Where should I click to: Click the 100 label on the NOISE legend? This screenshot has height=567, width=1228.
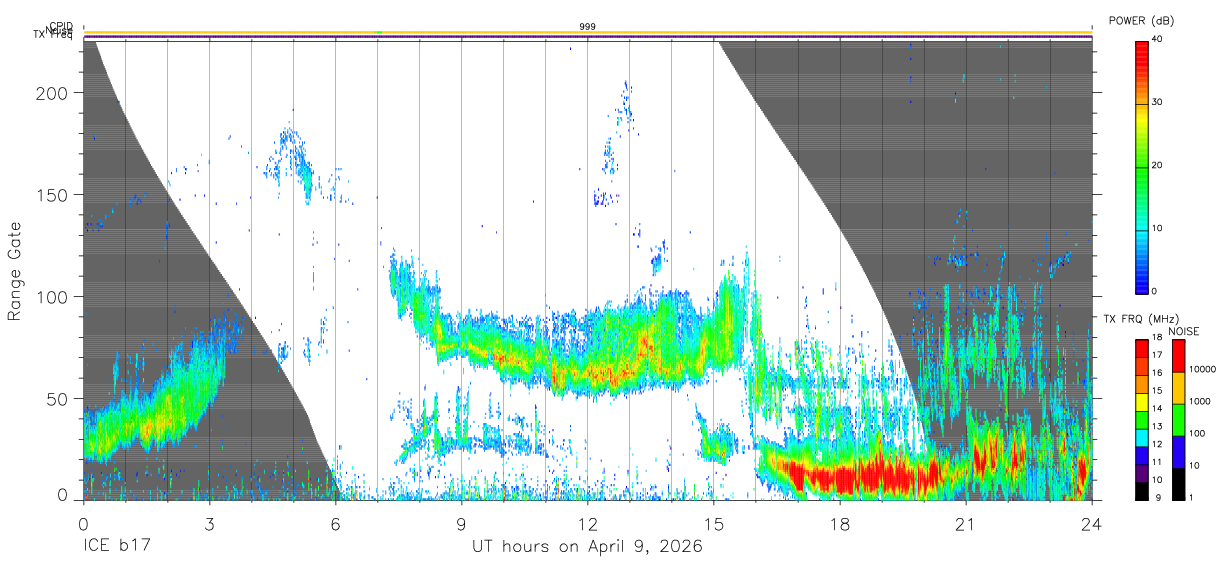pos(1198,433)
